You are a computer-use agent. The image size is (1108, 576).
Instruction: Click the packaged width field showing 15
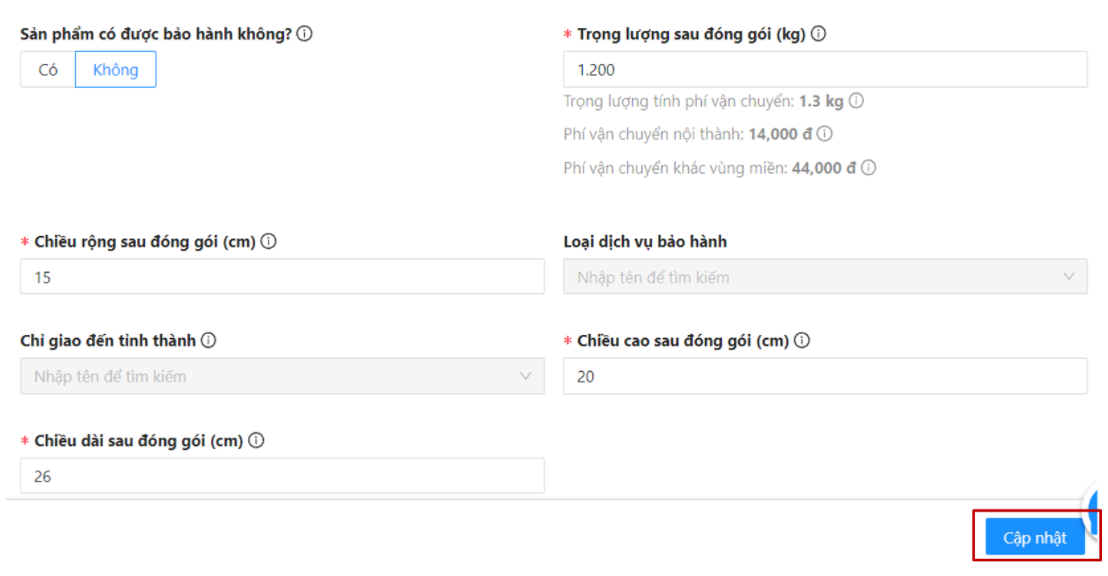tap(282, 277)
